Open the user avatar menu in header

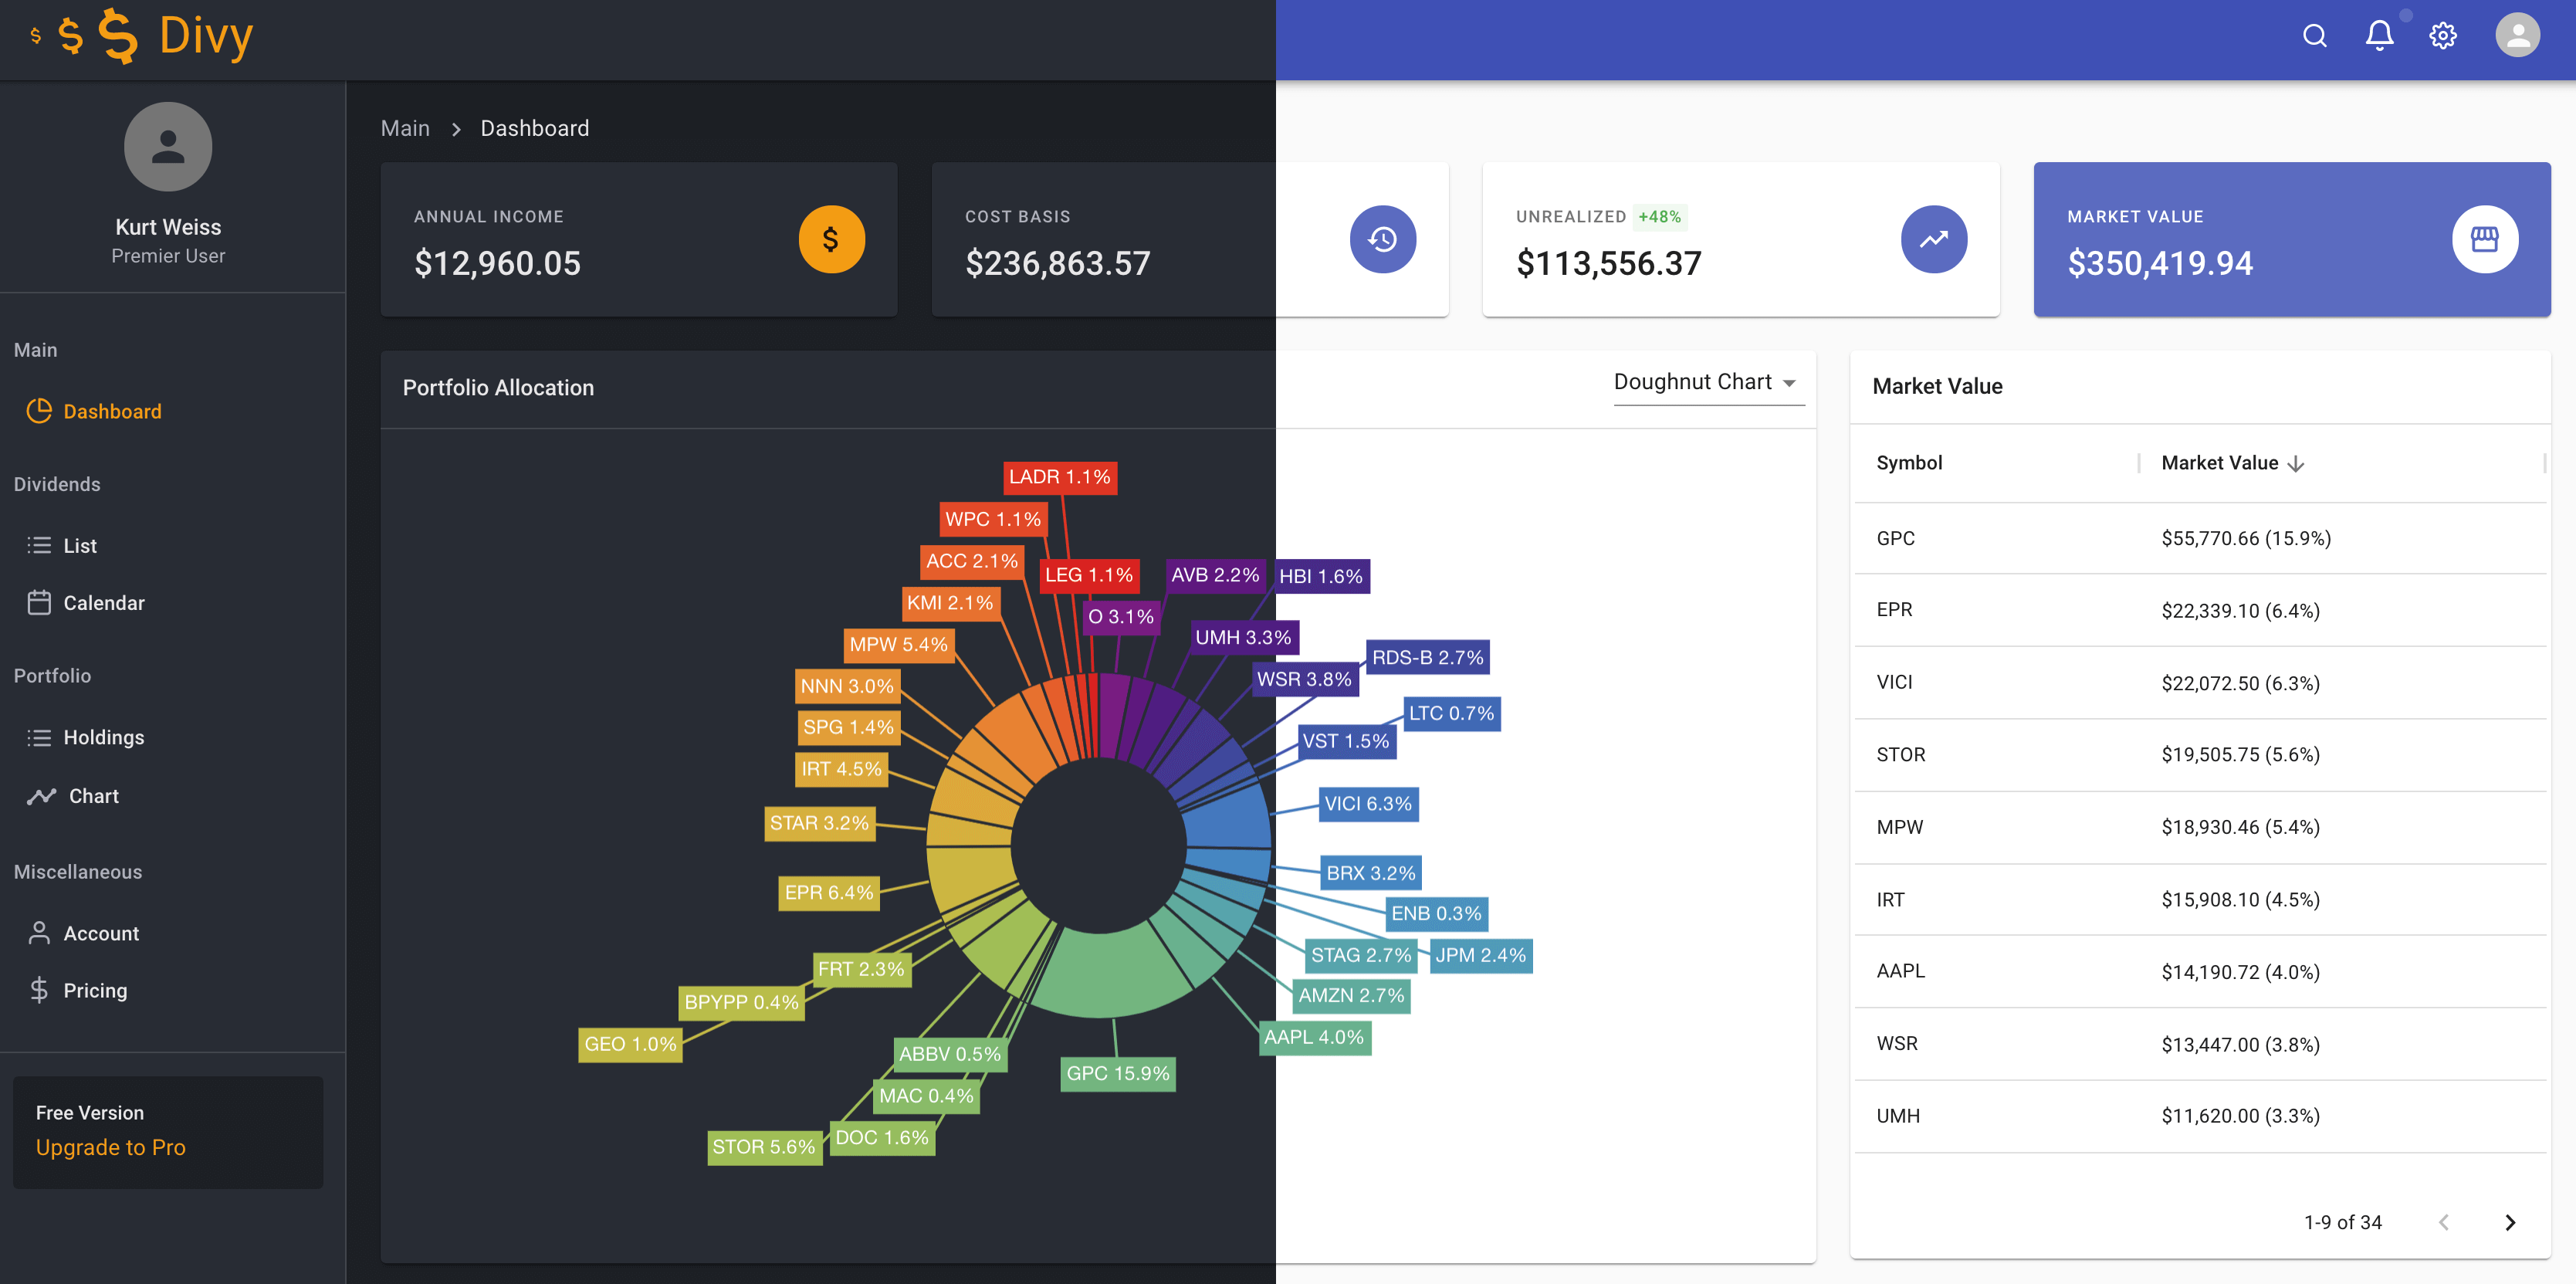(2517, 36)
